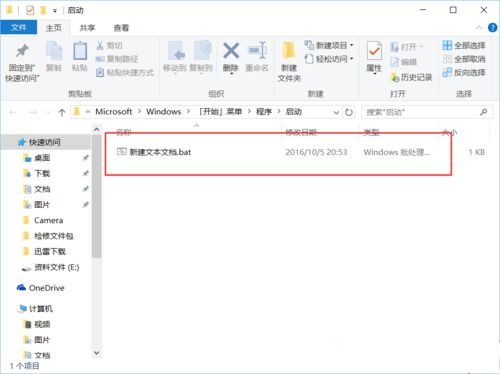Create a new folder with 新建文件夹 icon
This screenshot has height=374, width=500.
(x=289, y=52)
